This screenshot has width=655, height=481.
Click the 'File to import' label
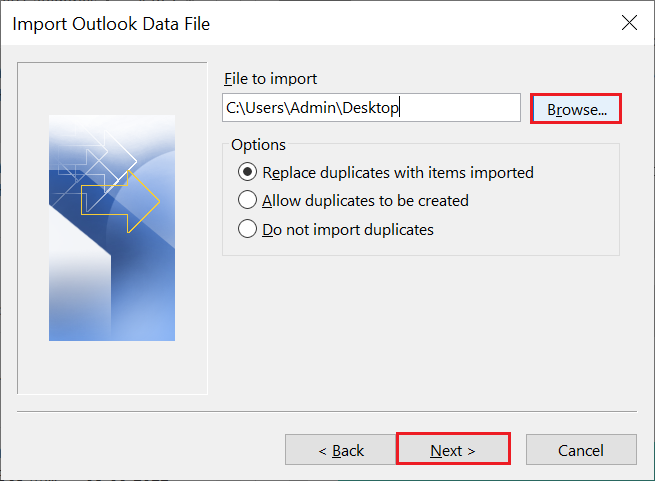click(x=271, y=79)
